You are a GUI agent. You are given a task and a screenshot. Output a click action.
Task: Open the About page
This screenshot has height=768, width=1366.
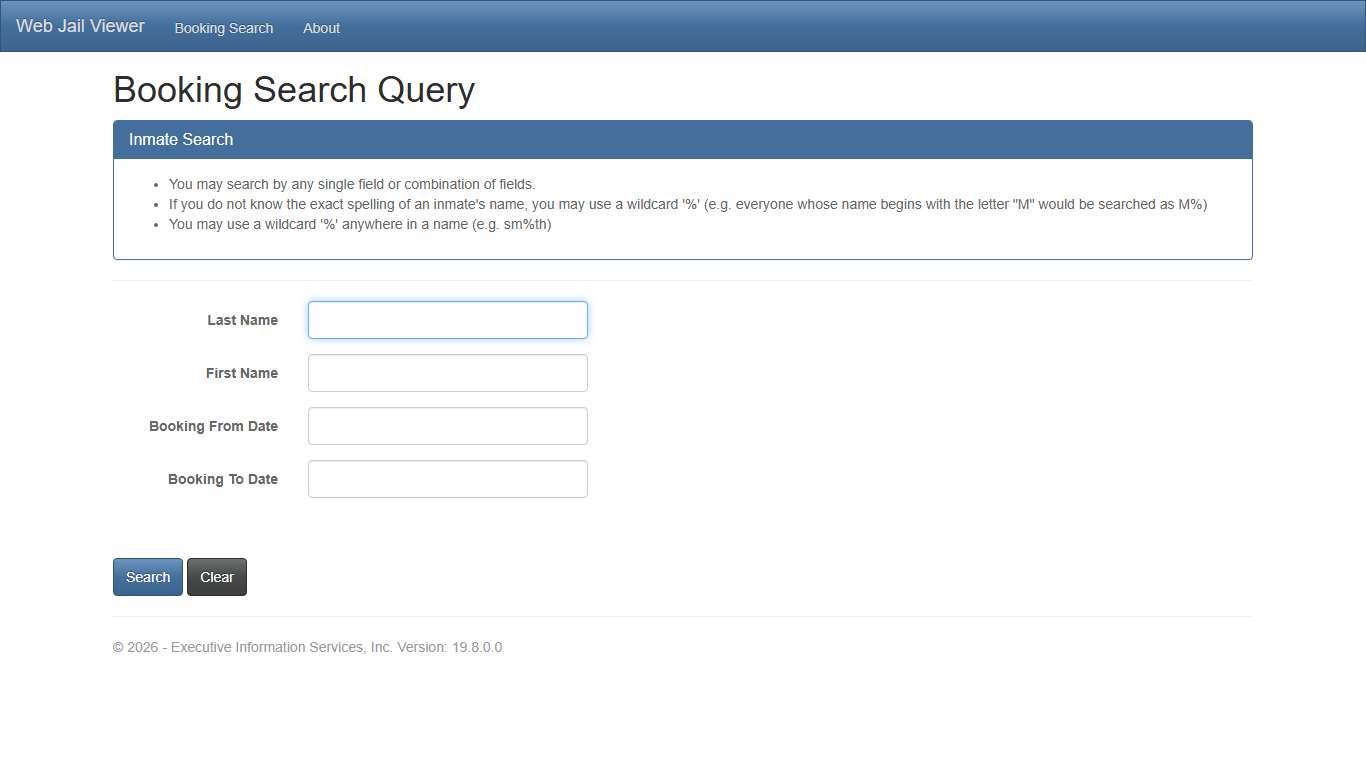(321, 28)
